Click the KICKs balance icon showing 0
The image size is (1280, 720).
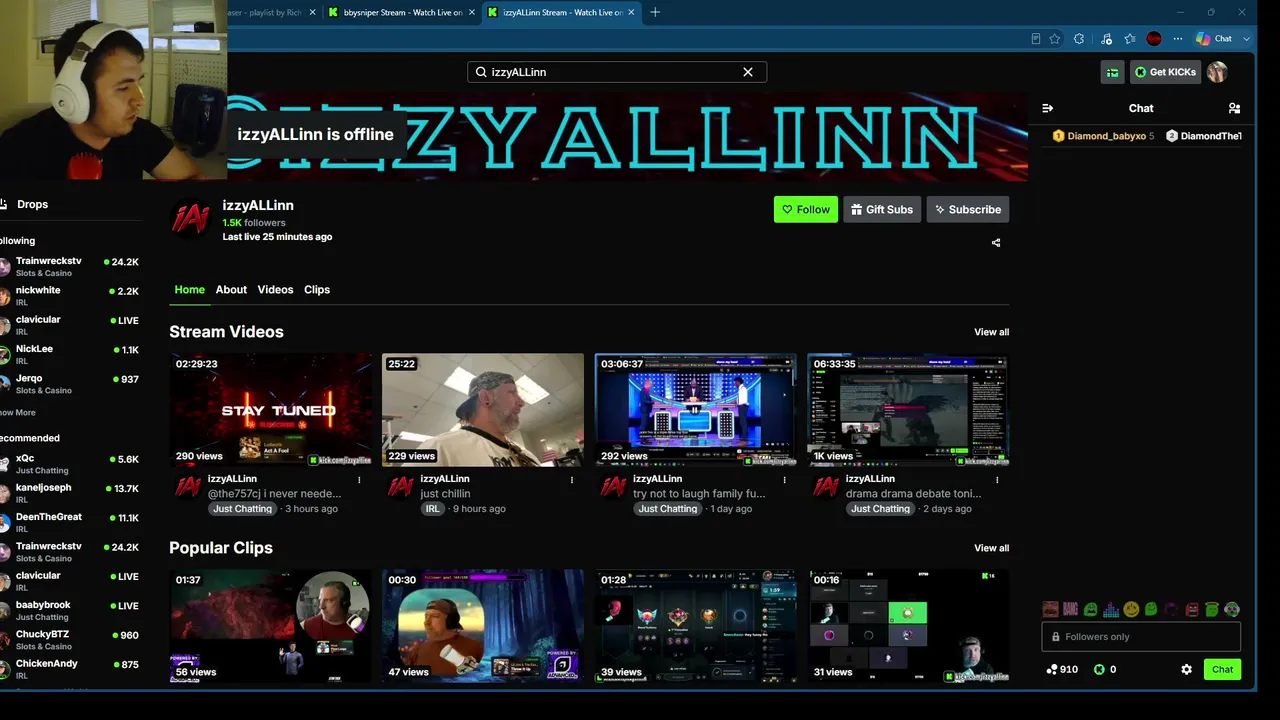[x=1099, y=669]
